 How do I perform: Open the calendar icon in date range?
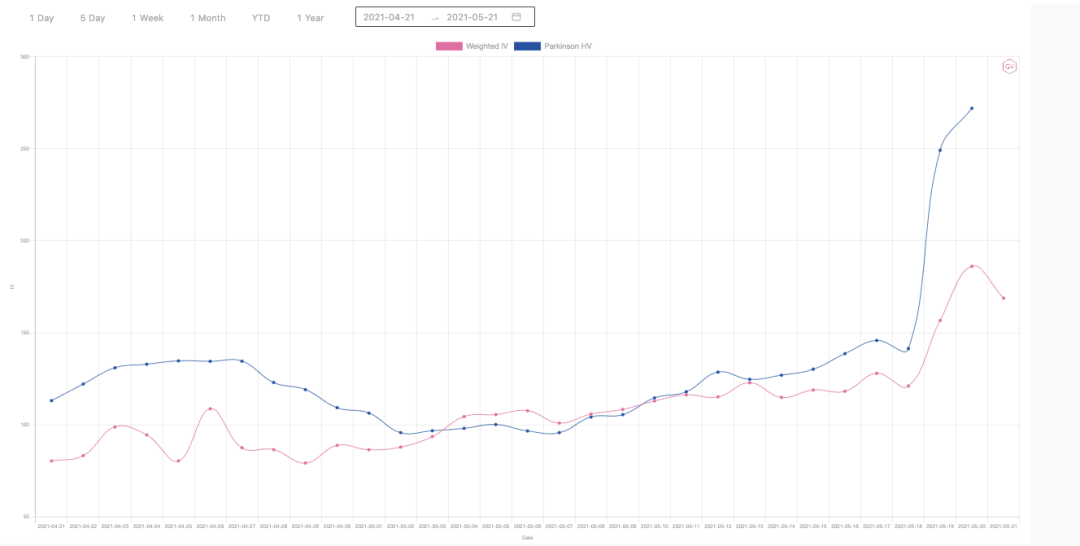(516, 17)
